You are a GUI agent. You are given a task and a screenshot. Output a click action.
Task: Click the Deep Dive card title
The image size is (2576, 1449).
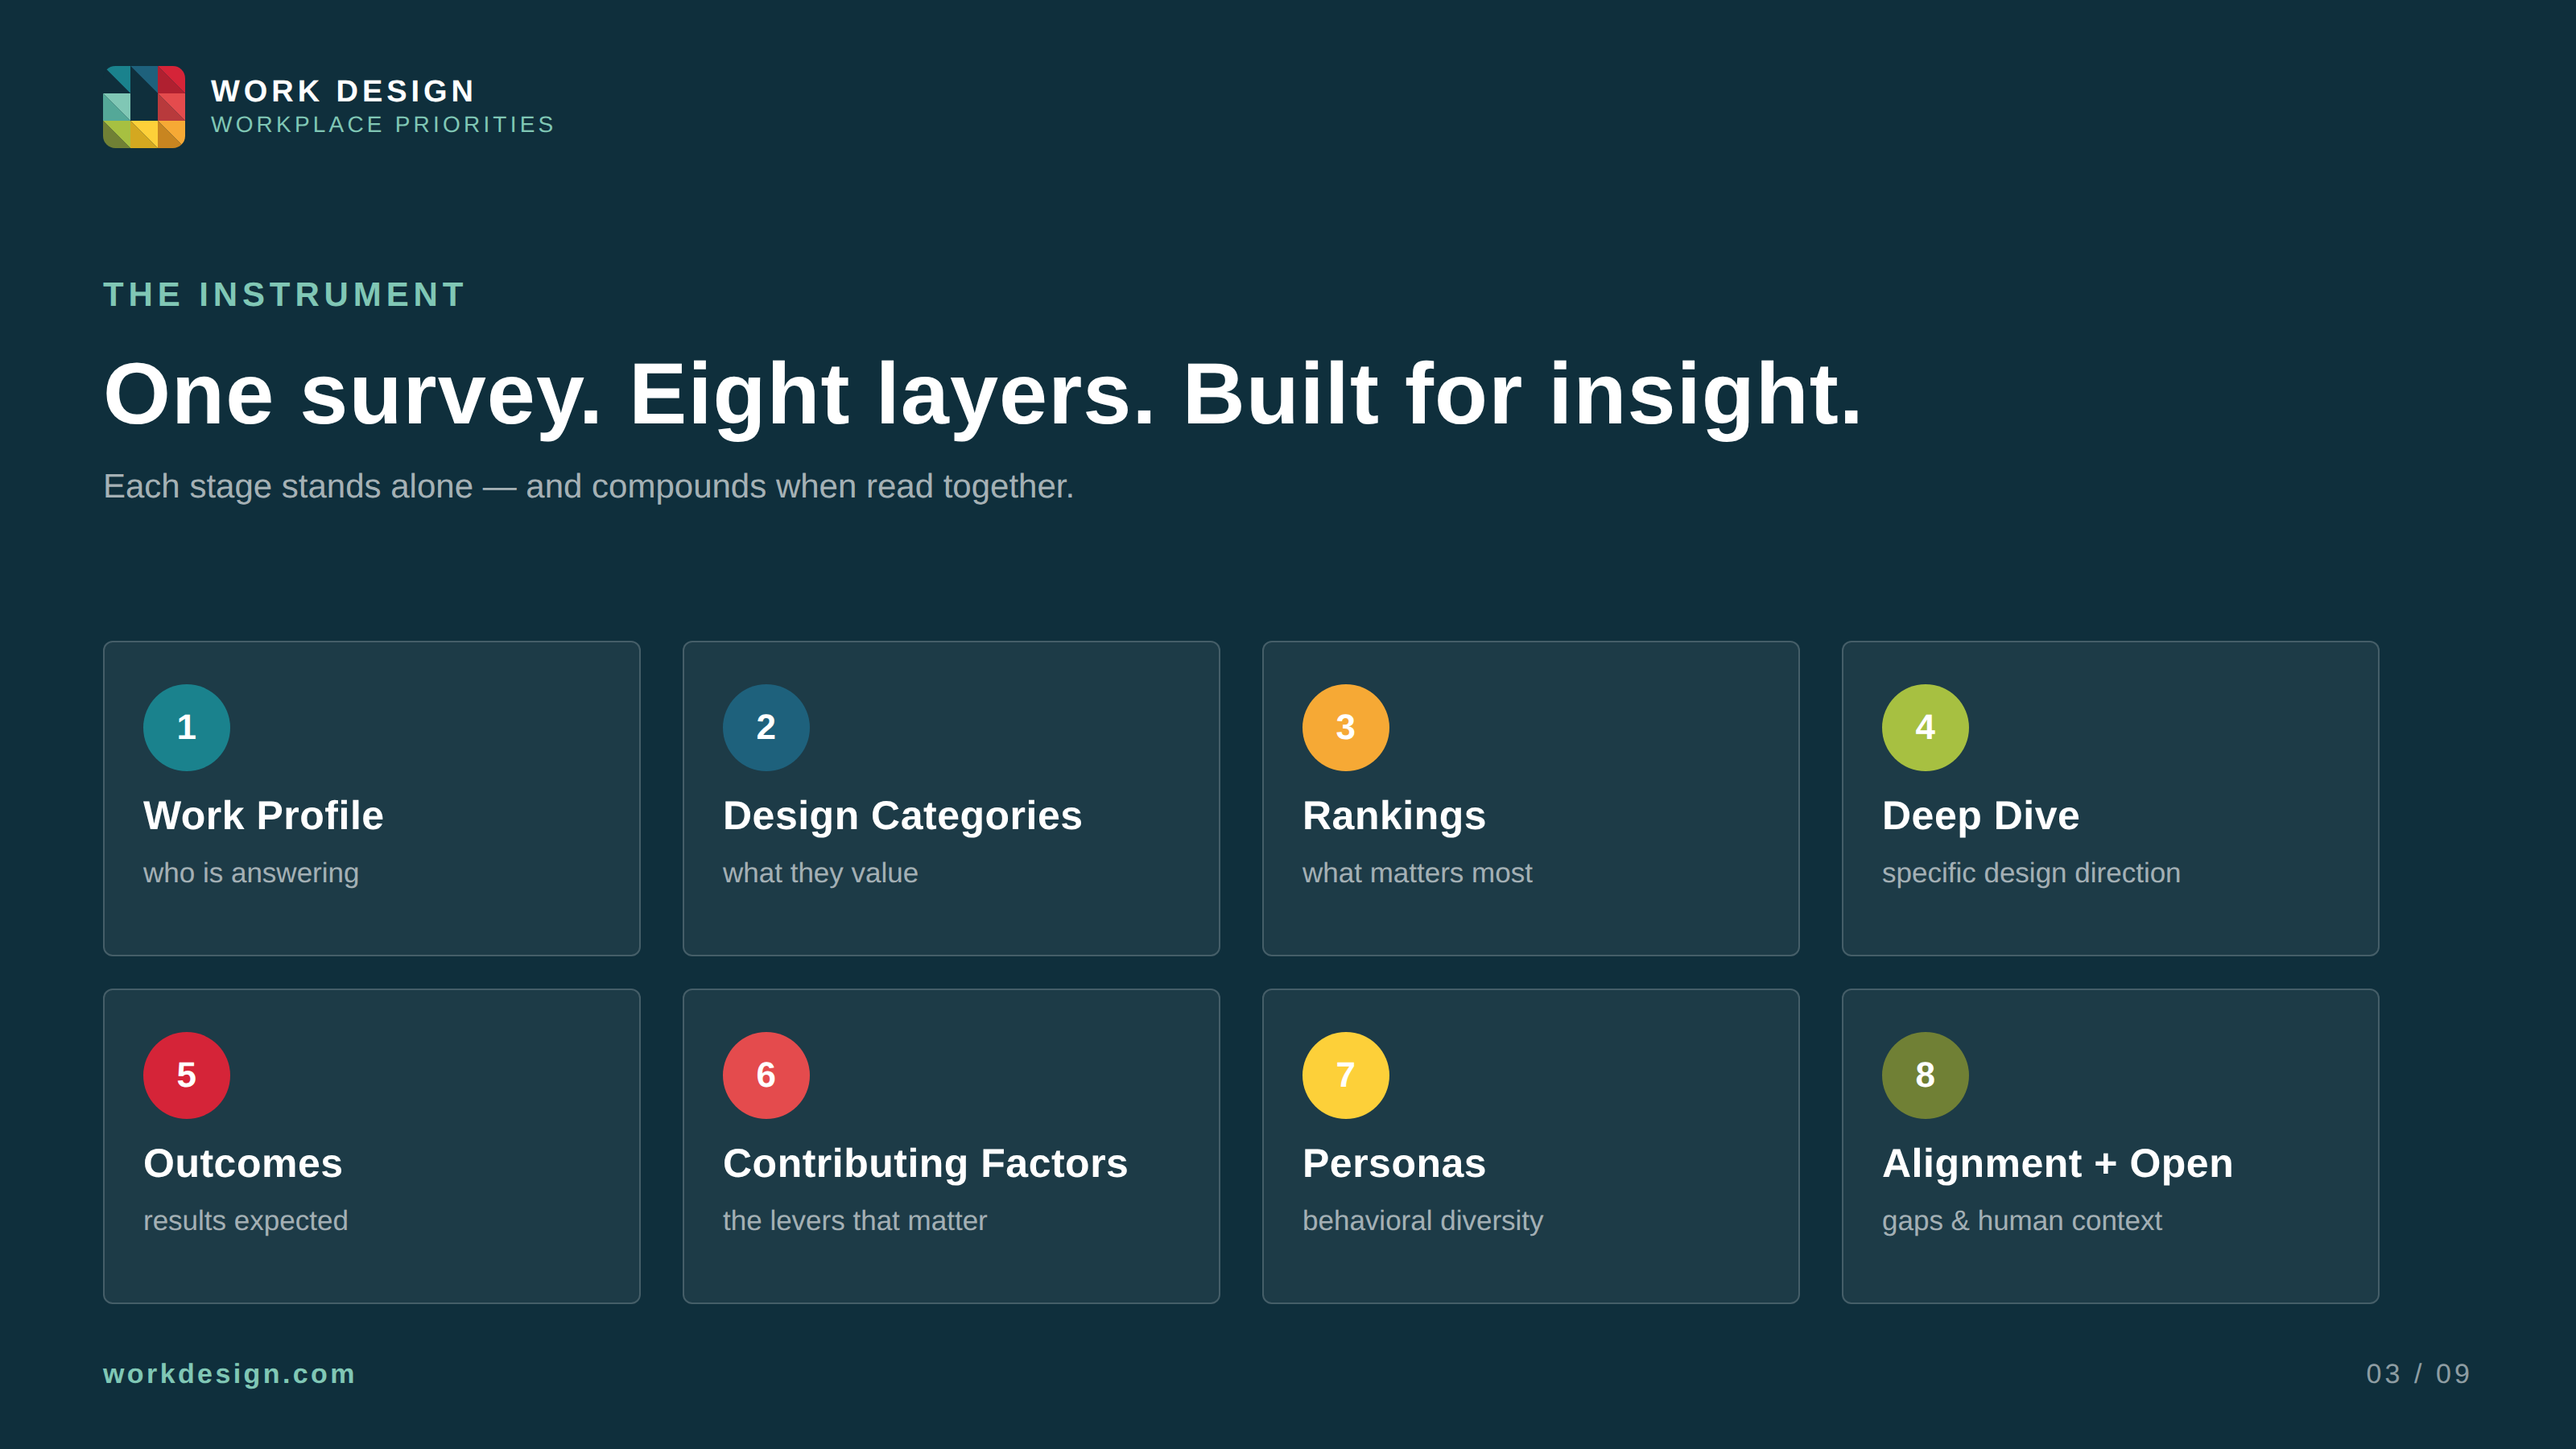pos(1980,815)
